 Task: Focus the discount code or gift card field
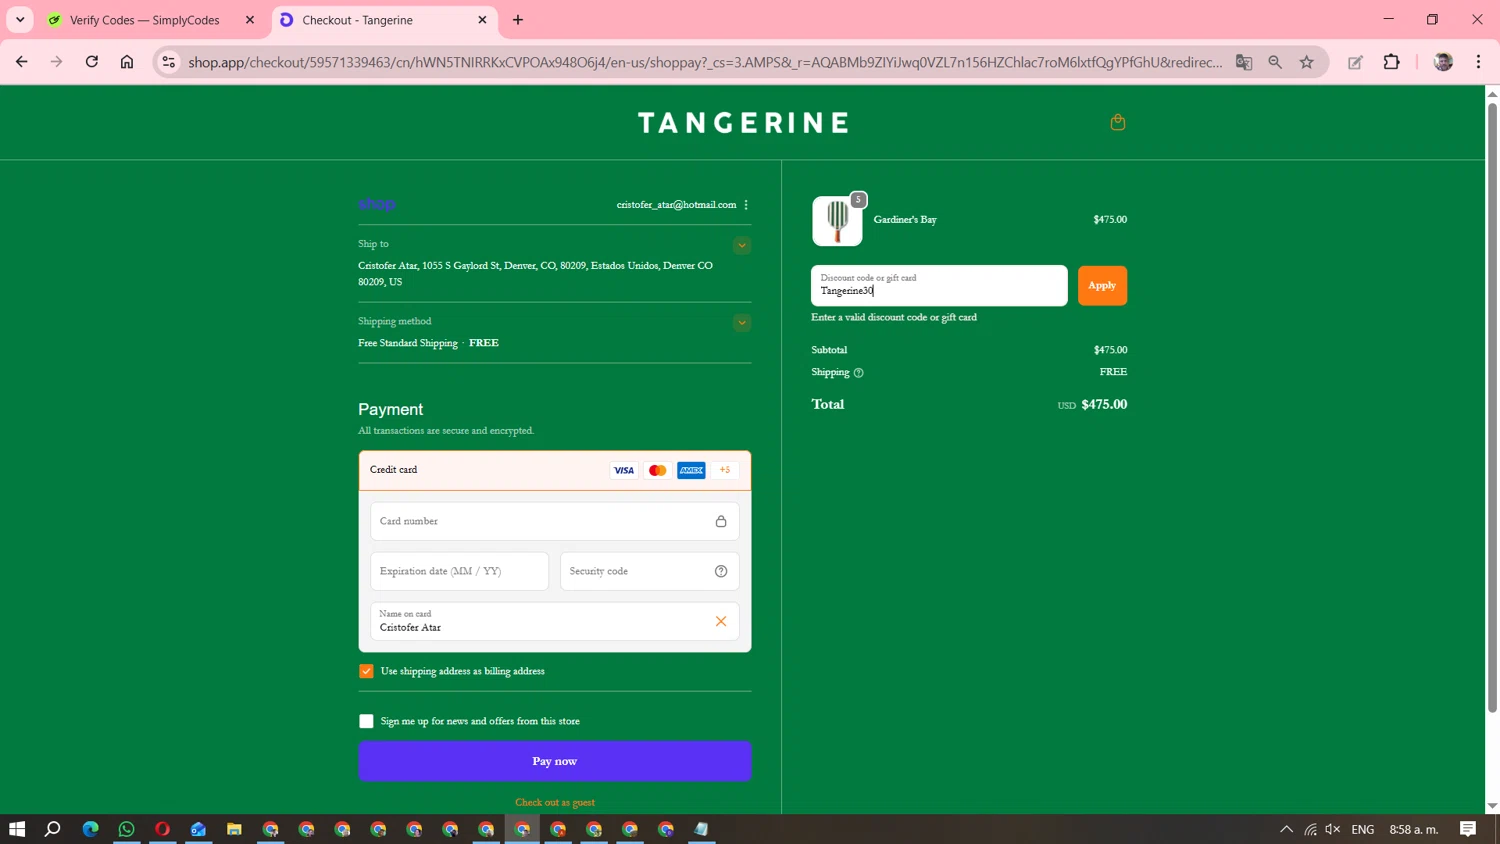[939, 286]
